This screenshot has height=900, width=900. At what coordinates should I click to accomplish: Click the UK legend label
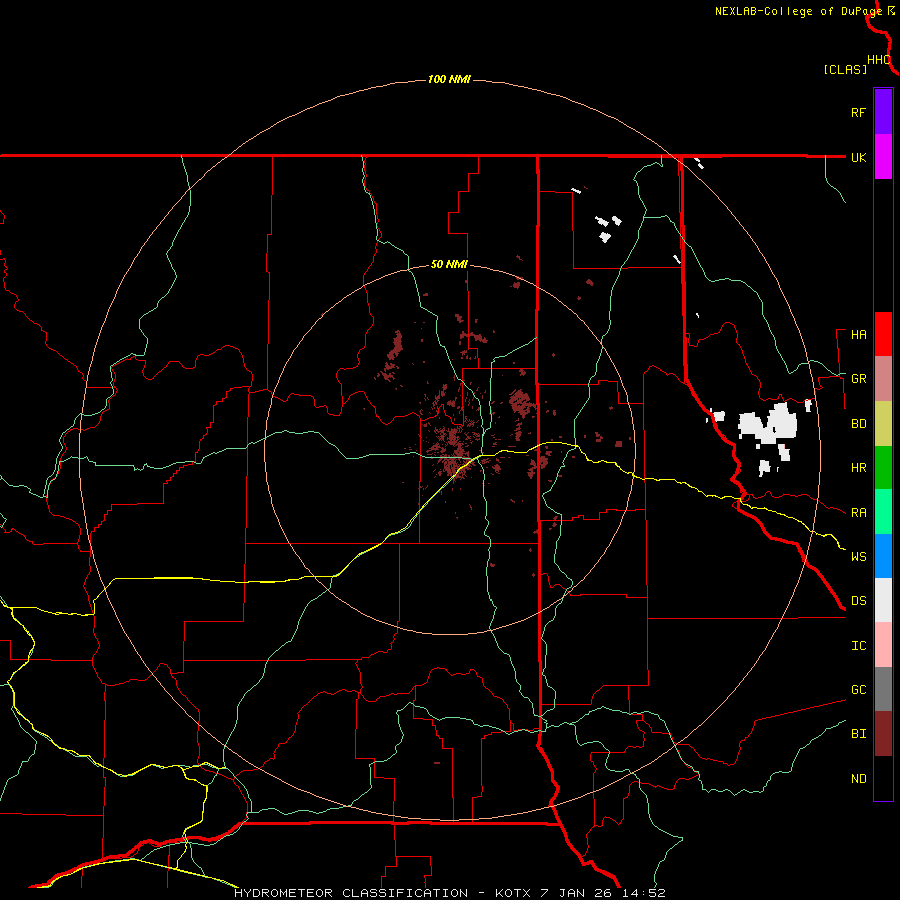(x=858, y=158)
